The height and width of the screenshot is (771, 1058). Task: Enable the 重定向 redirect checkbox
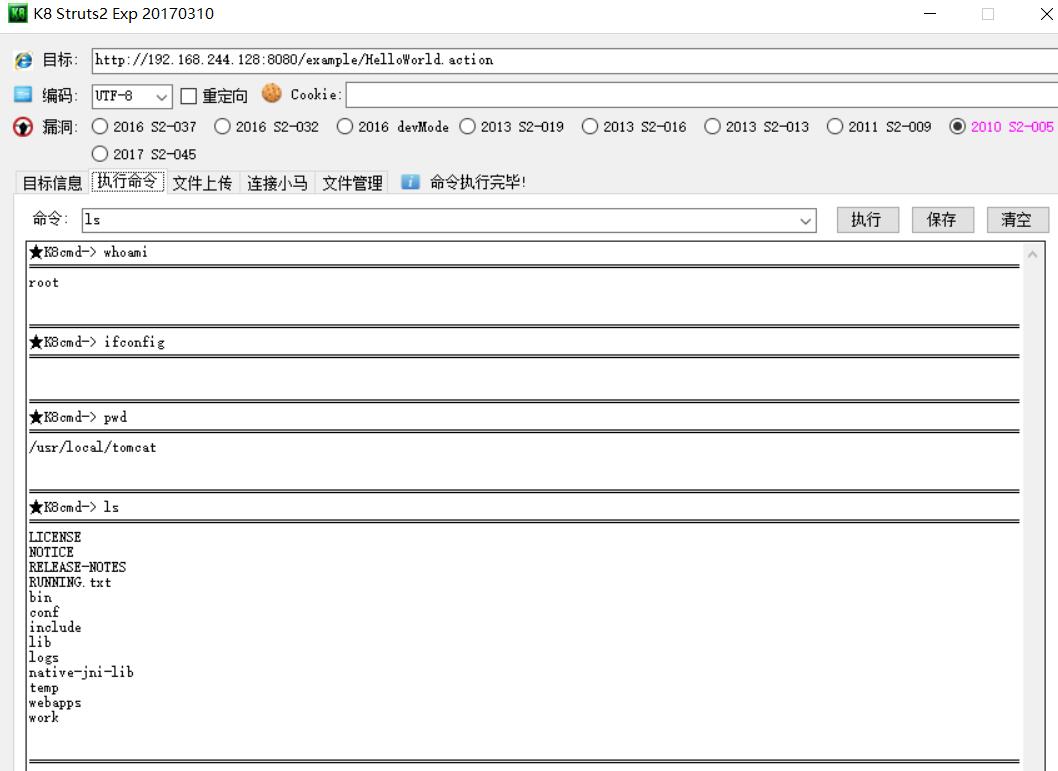click(189, 96)
